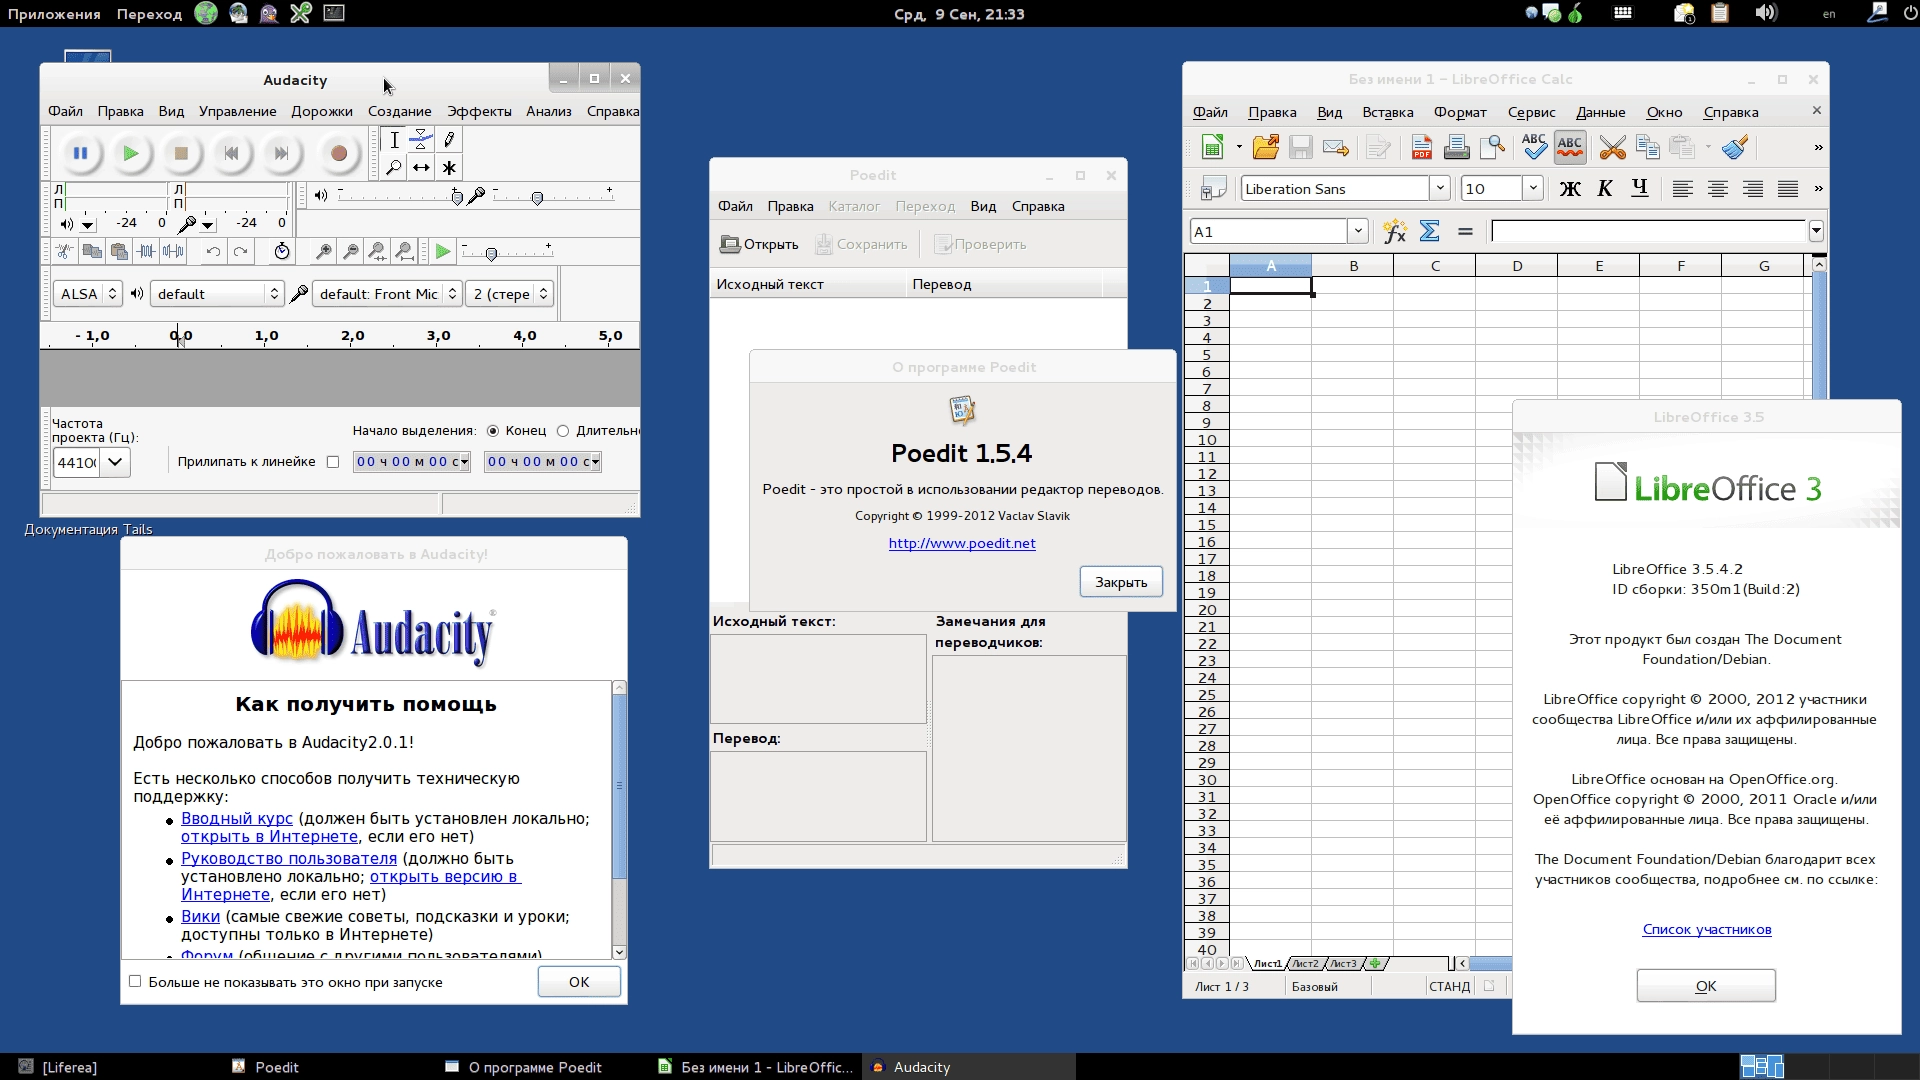
Task: Click 'Открыть' button in Poedit toolbar
Action: pos(759,245)
